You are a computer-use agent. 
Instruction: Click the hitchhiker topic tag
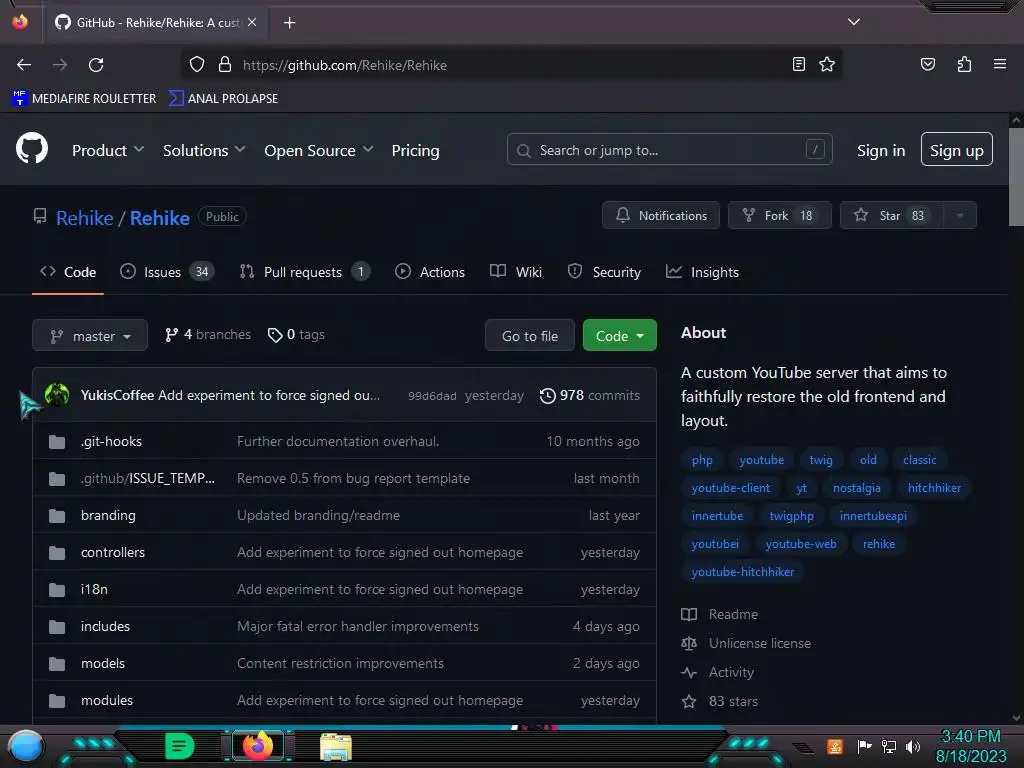[934, 488]
